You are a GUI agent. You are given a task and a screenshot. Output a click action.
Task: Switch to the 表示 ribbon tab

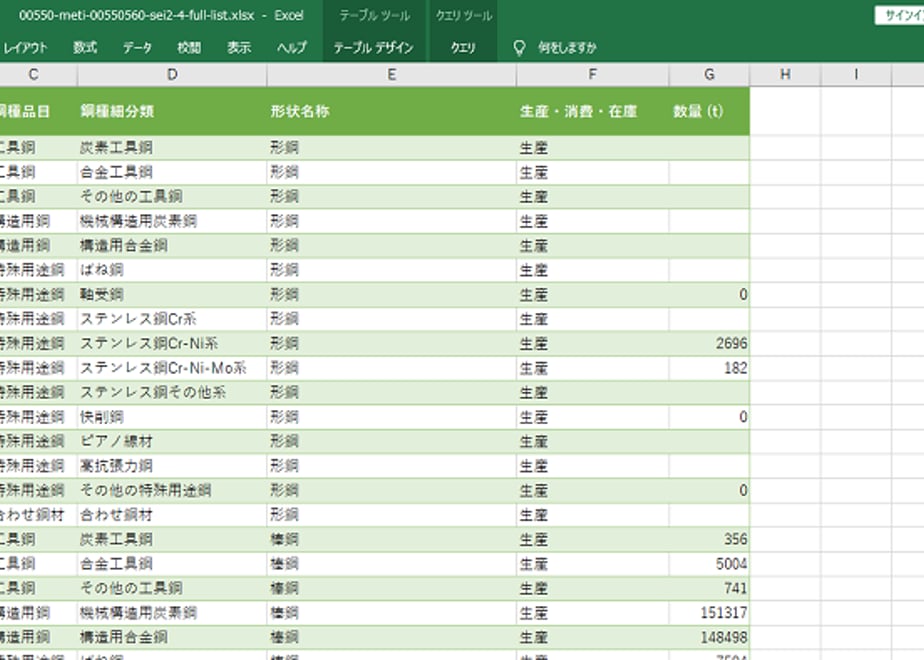239,48
